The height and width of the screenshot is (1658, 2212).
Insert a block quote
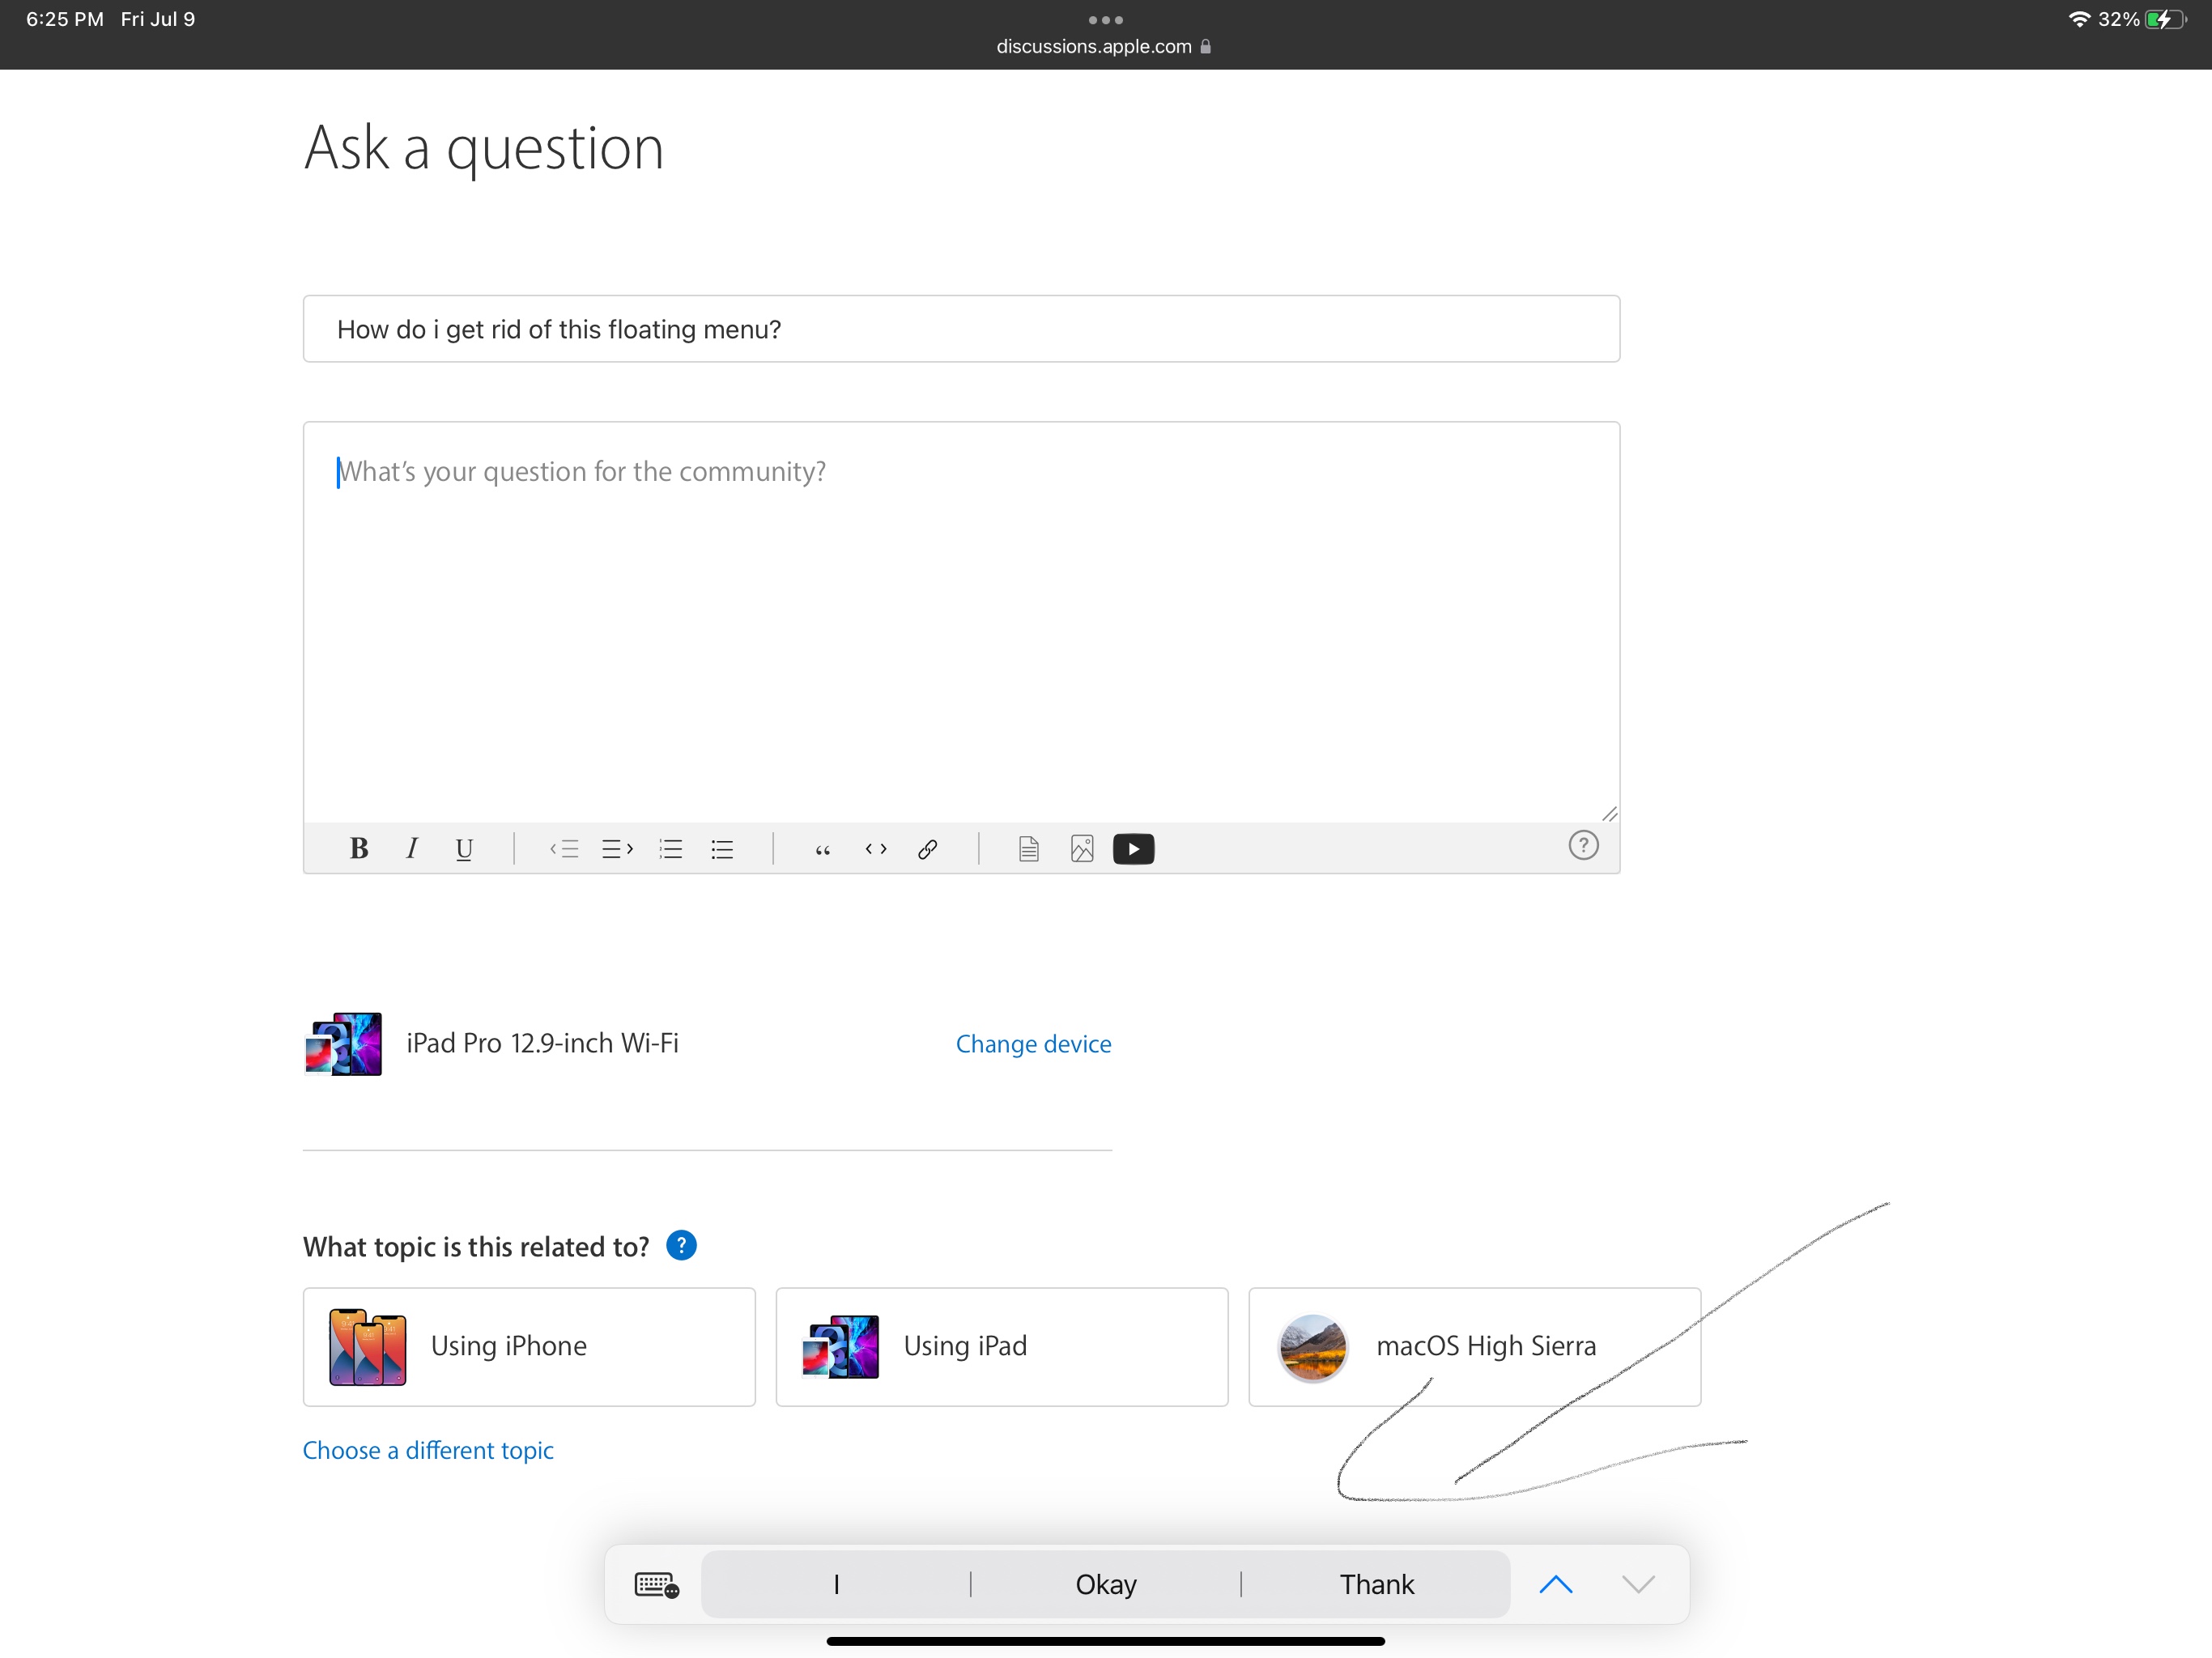click(x=823, y=849)
